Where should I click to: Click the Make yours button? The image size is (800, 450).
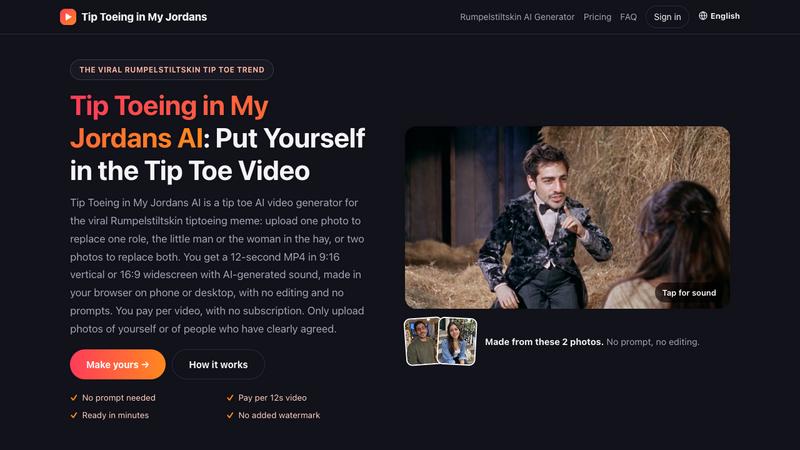pos(117,364)
